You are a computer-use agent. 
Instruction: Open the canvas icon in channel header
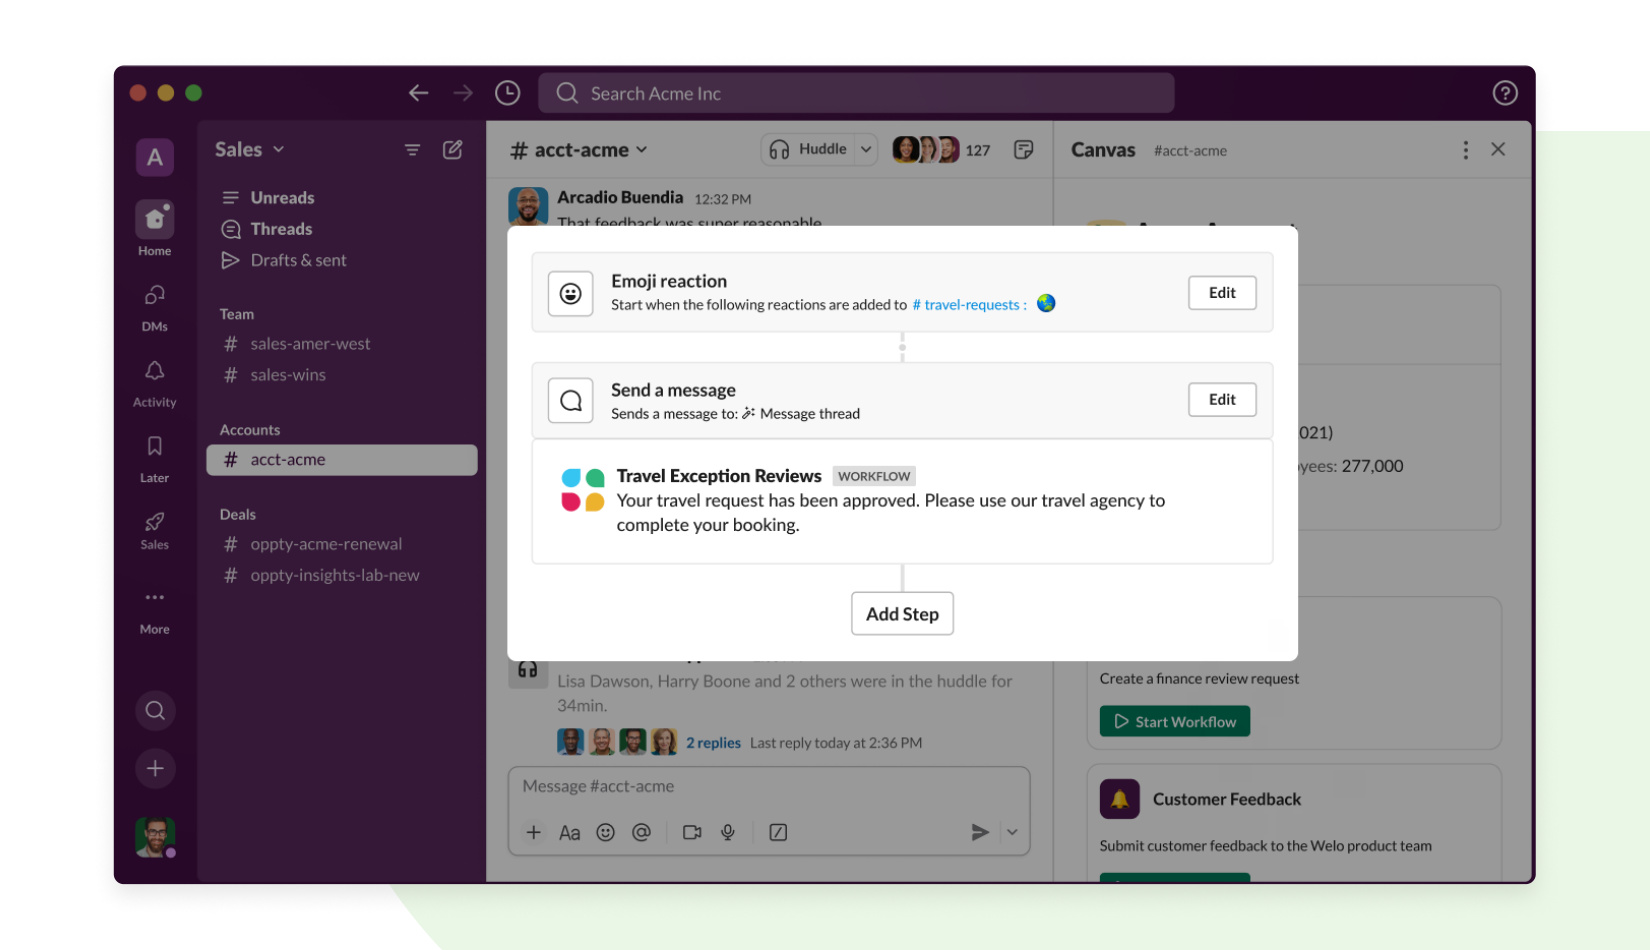(1024, 150)
